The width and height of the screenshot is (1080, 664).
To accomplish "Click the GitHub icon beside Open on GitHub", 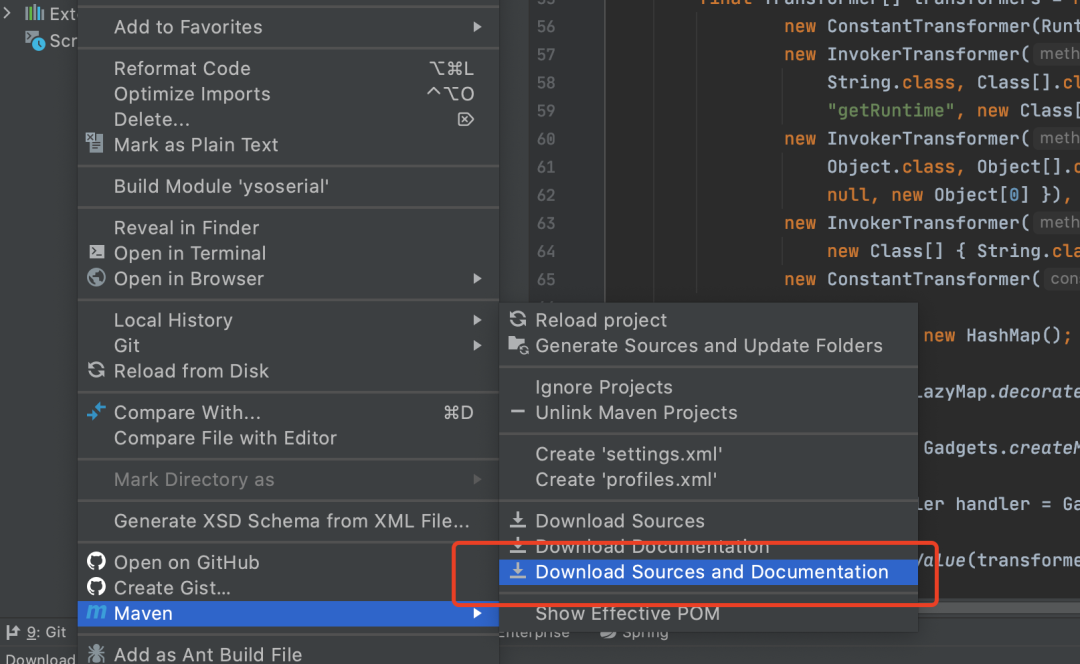I will 96,562.
